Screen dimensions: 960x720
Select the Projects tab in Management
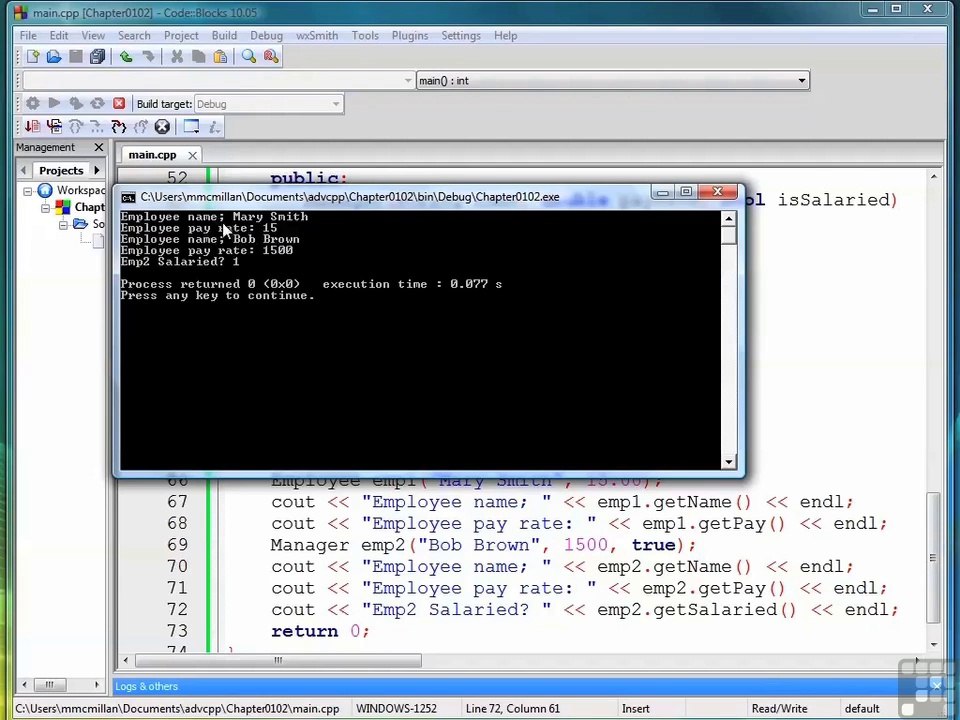click(61, 170)
